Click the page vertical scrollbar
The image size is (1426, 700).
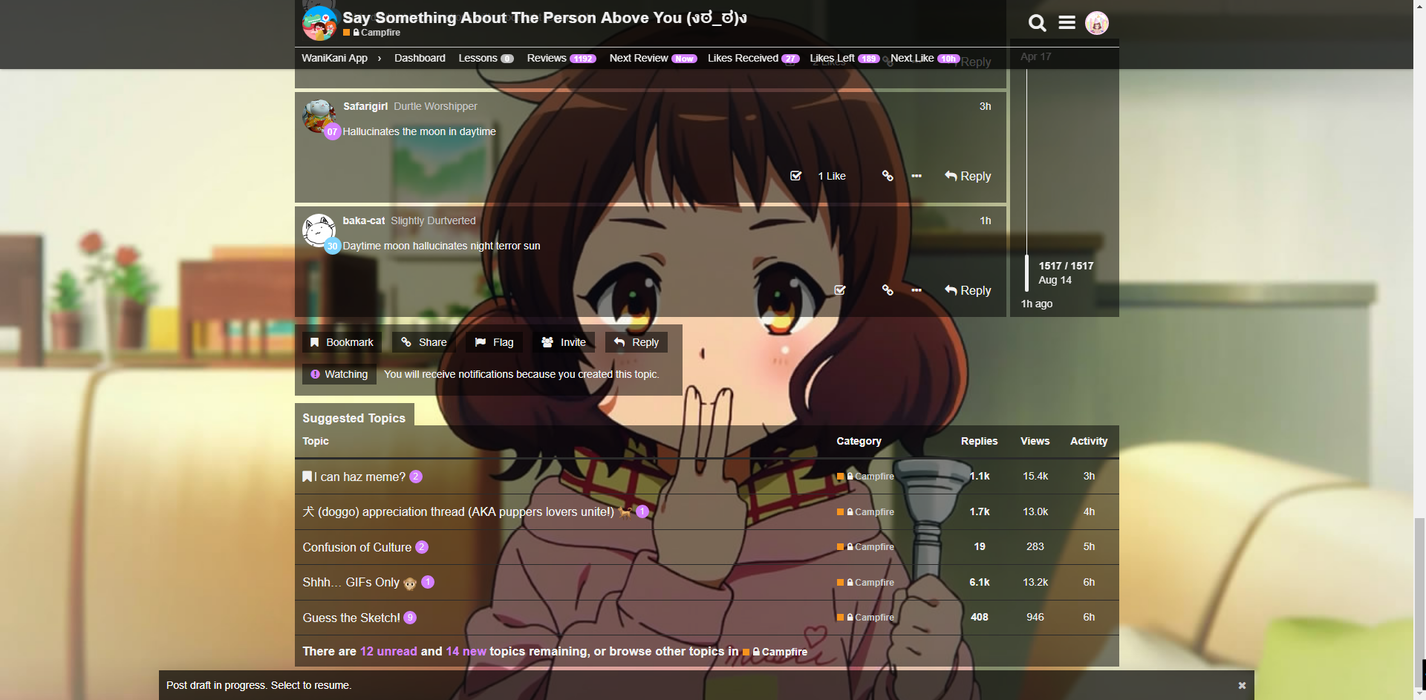[1419, 603]
